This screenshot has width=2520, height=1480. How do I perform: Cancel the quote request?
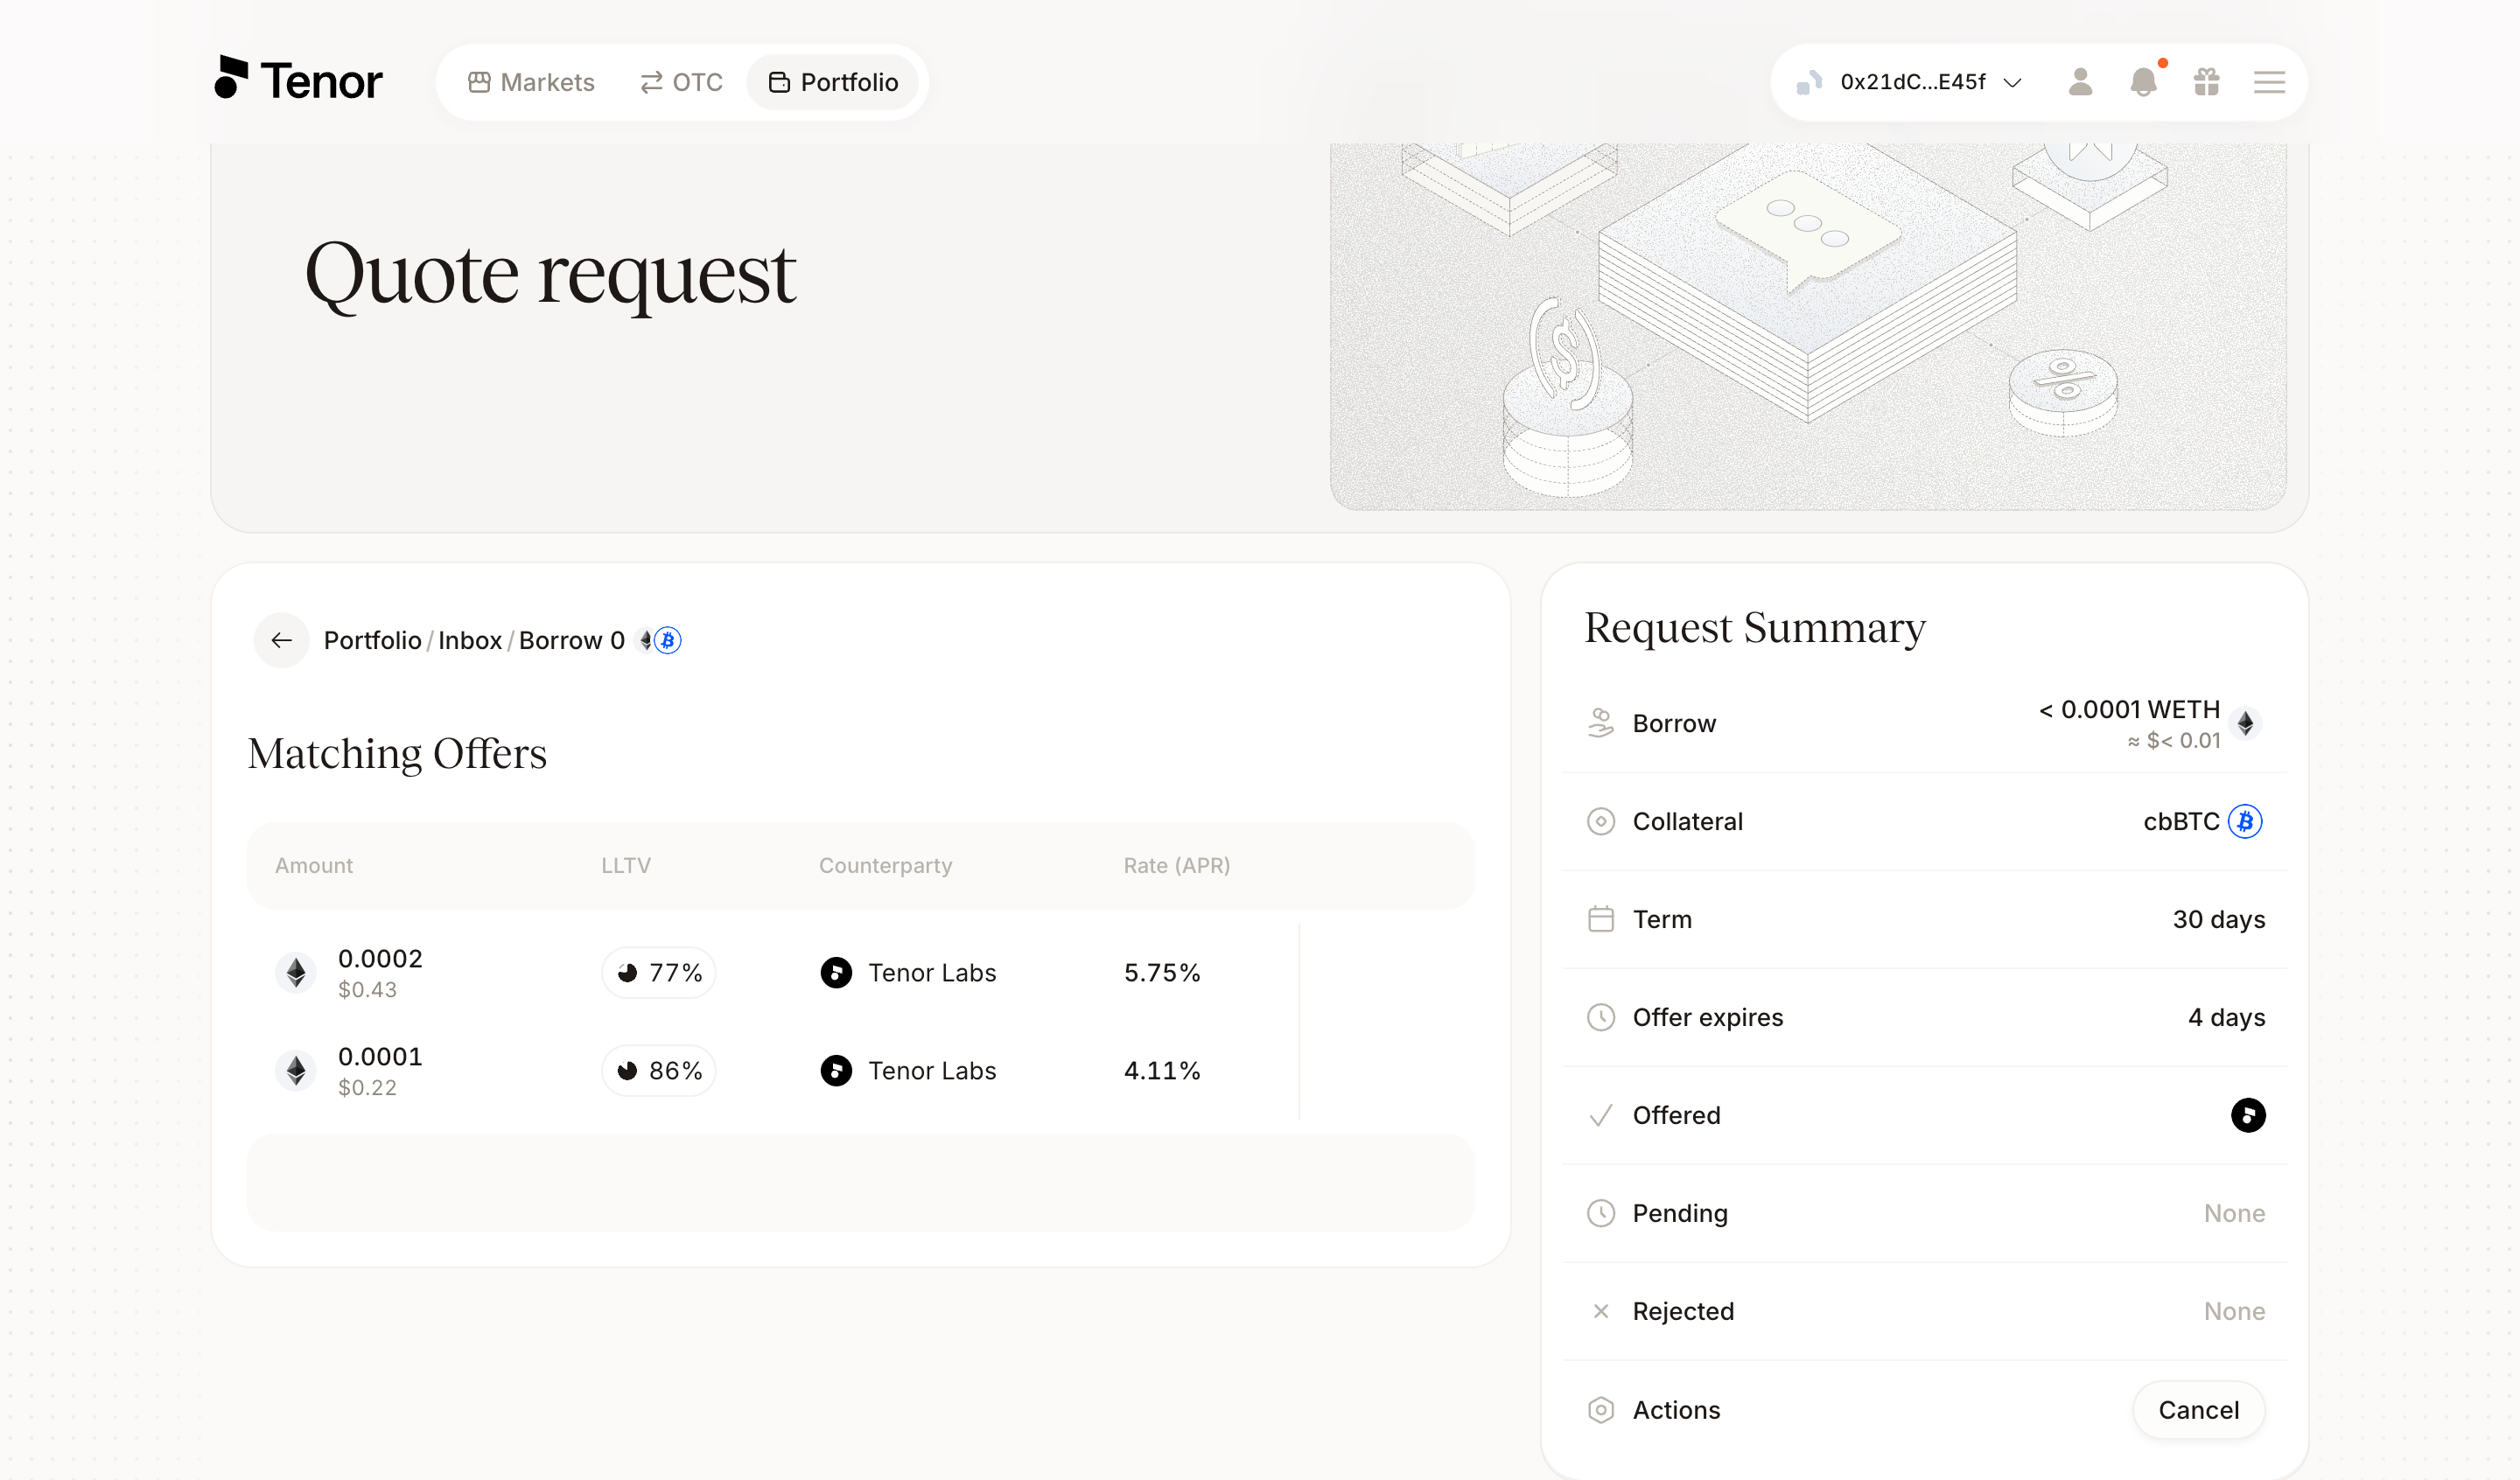coord(2198,1410)
